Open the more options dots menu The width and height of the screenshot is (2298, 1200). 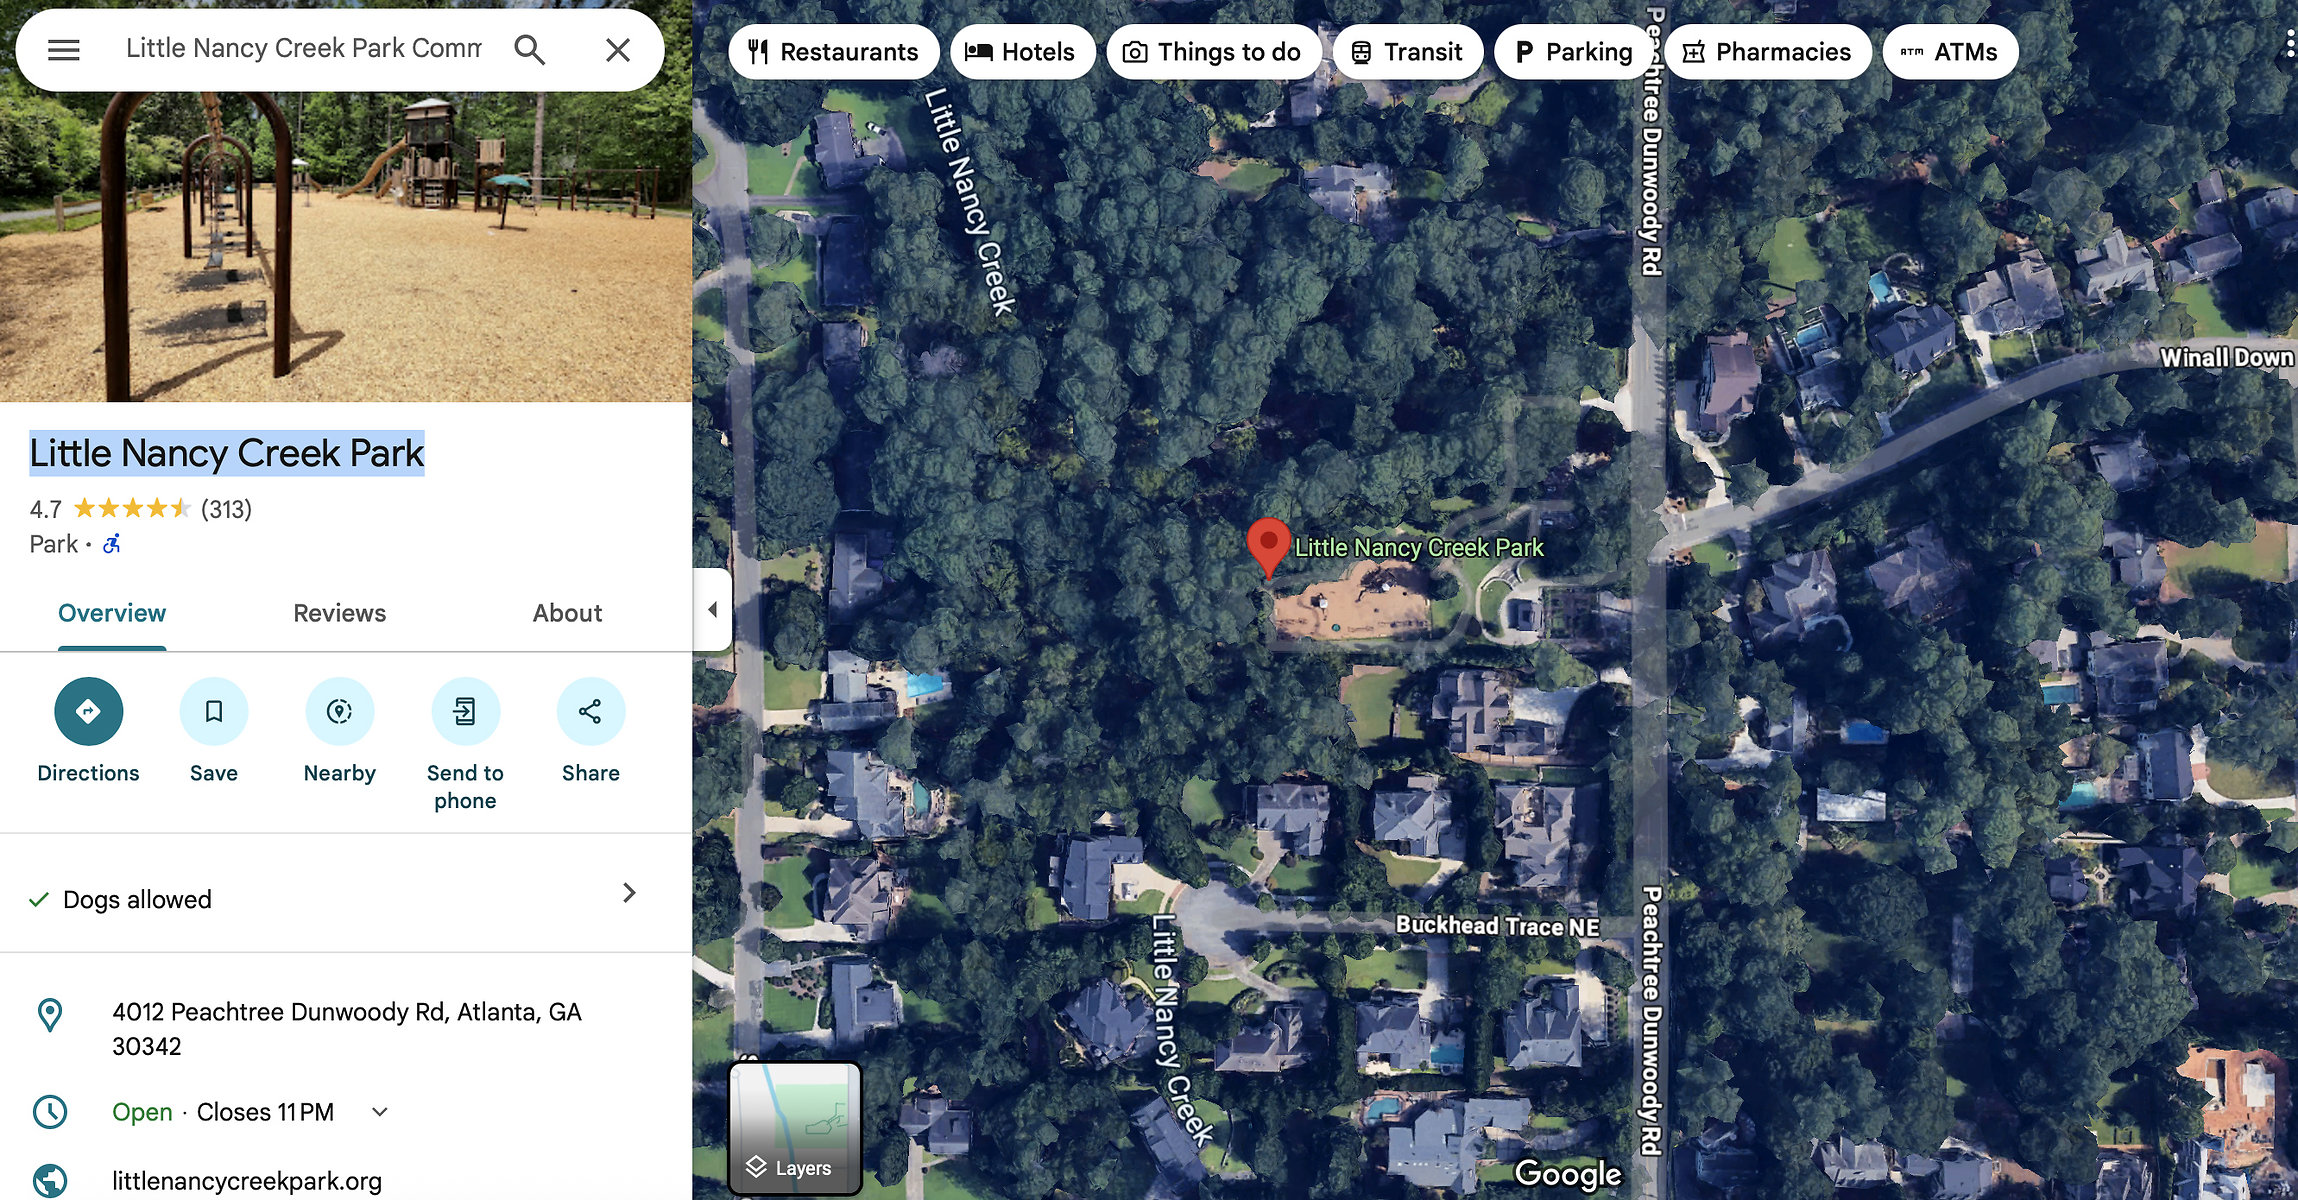pos(2289,44)
